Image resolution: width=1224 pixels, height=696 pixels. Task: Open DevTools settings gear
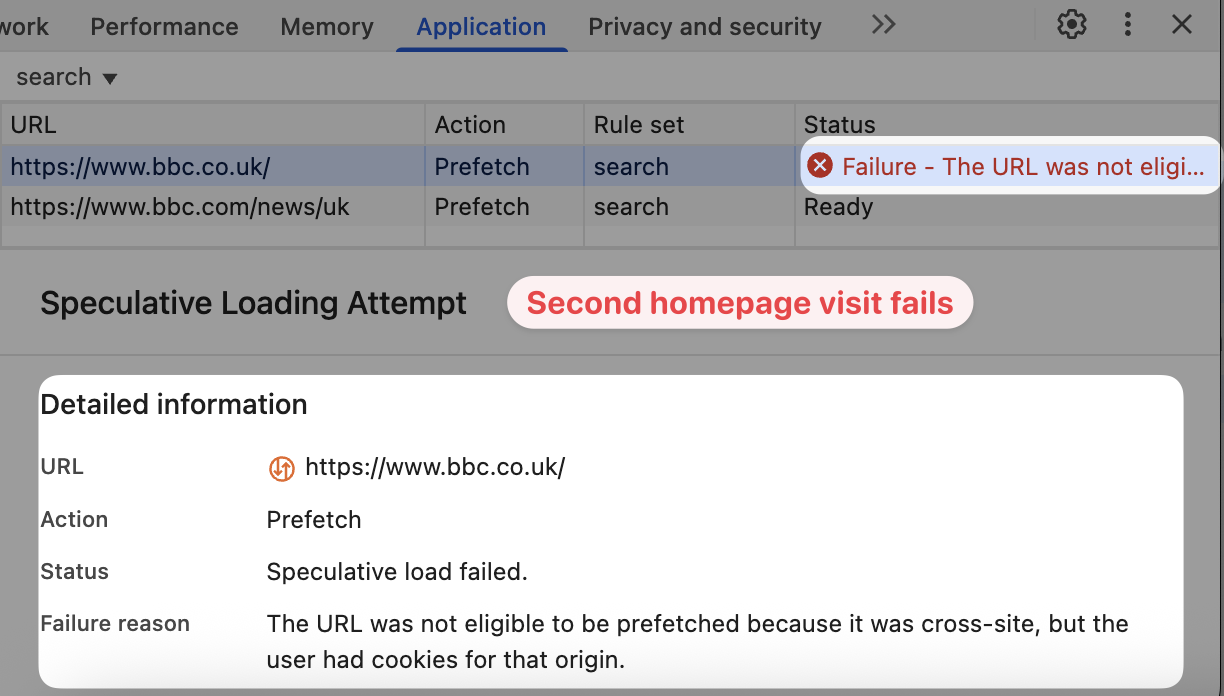tap(1072, 25)
